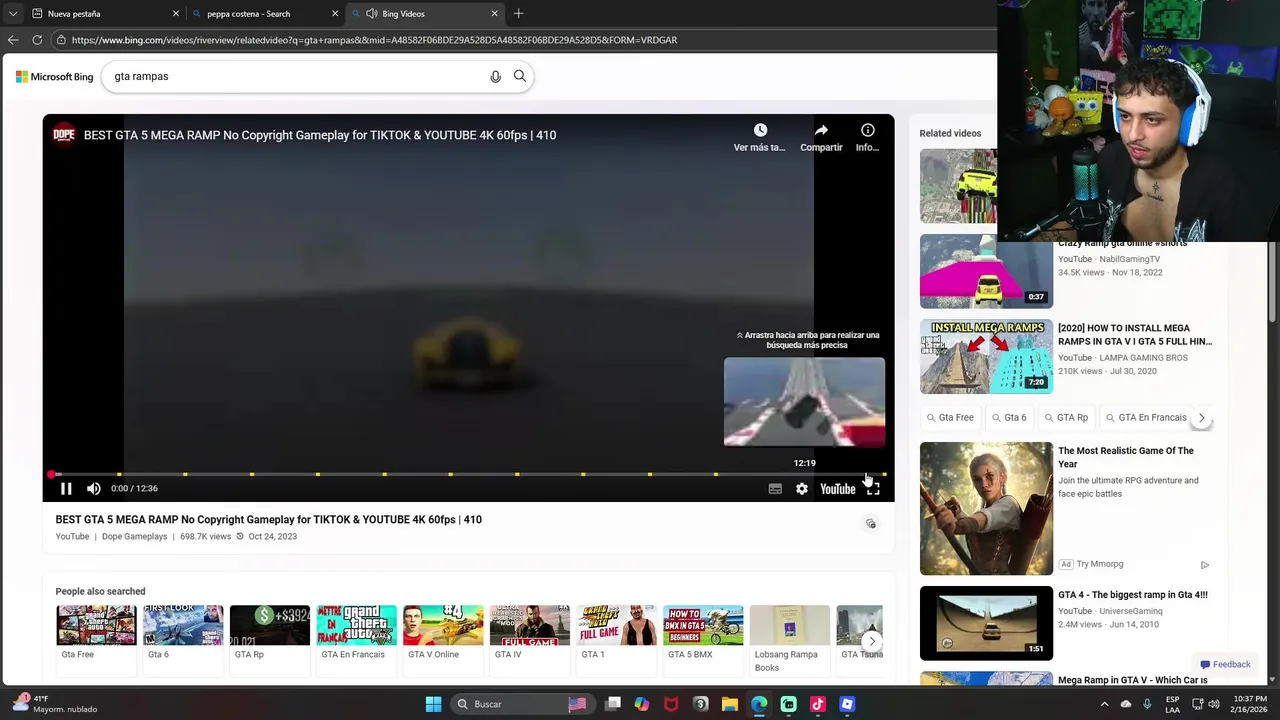Open a new browser tab
This screenshot has height=720, width=1280.
click(x=518, y=14)
